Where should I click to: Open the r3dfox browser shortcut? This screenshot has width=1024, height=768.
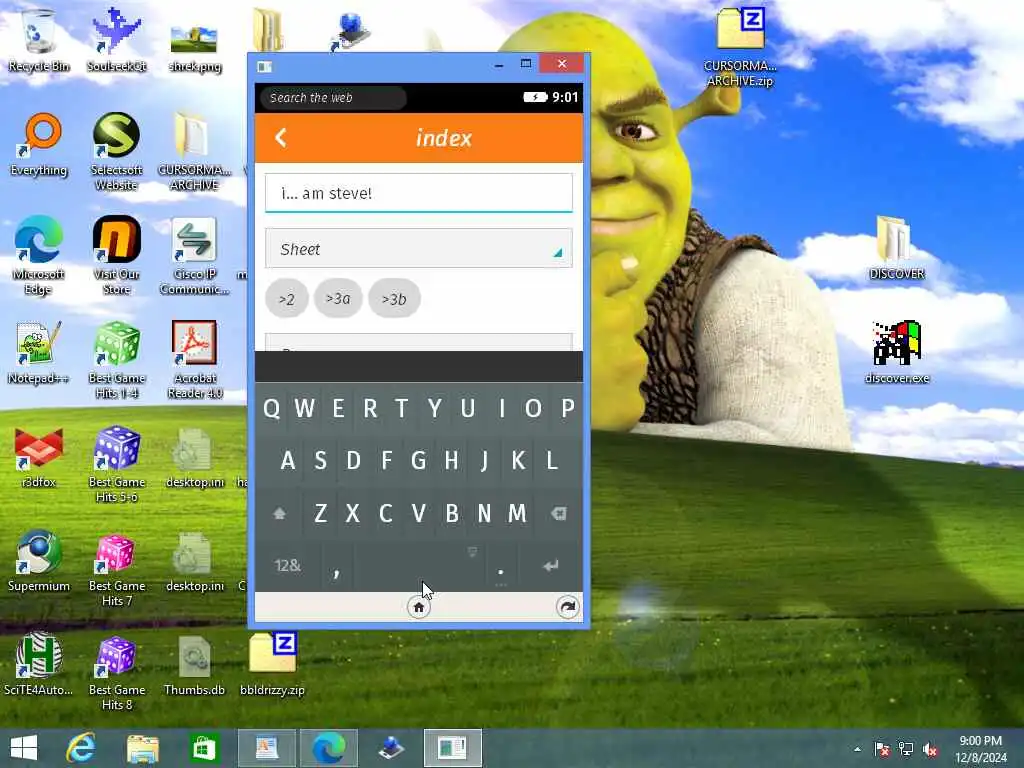pos(39,457)
